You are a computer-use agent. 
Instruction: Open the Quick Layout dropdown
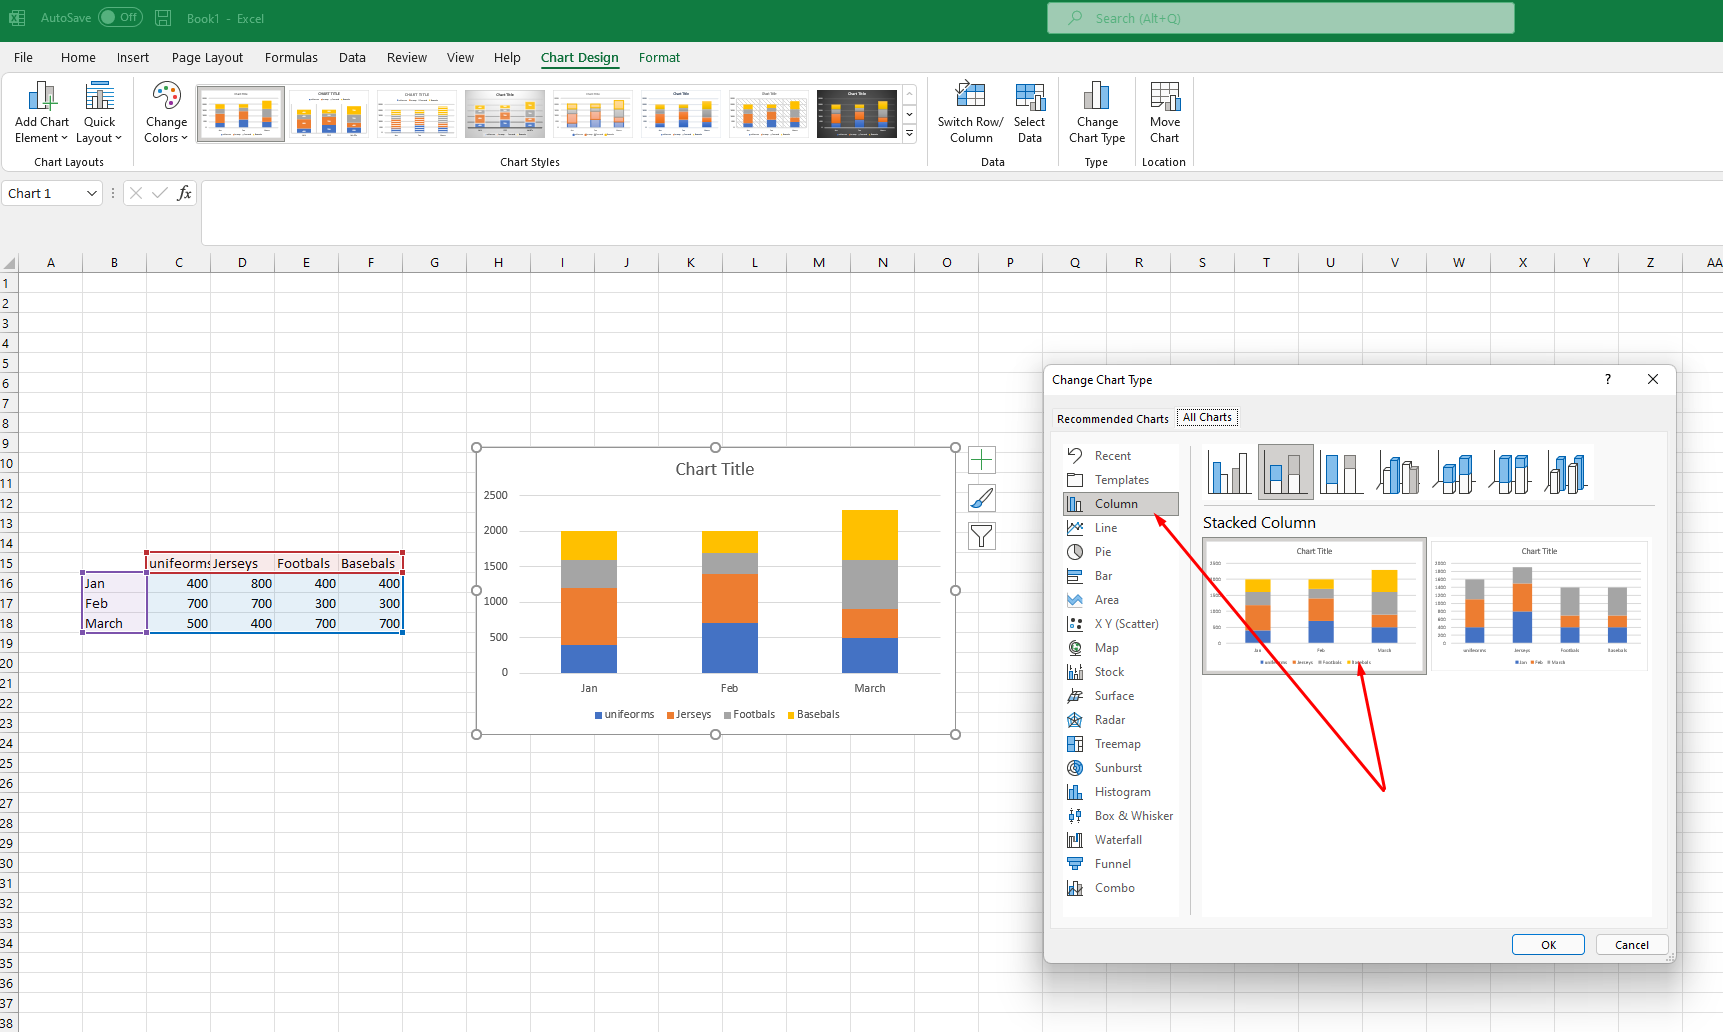coord(99,113)
